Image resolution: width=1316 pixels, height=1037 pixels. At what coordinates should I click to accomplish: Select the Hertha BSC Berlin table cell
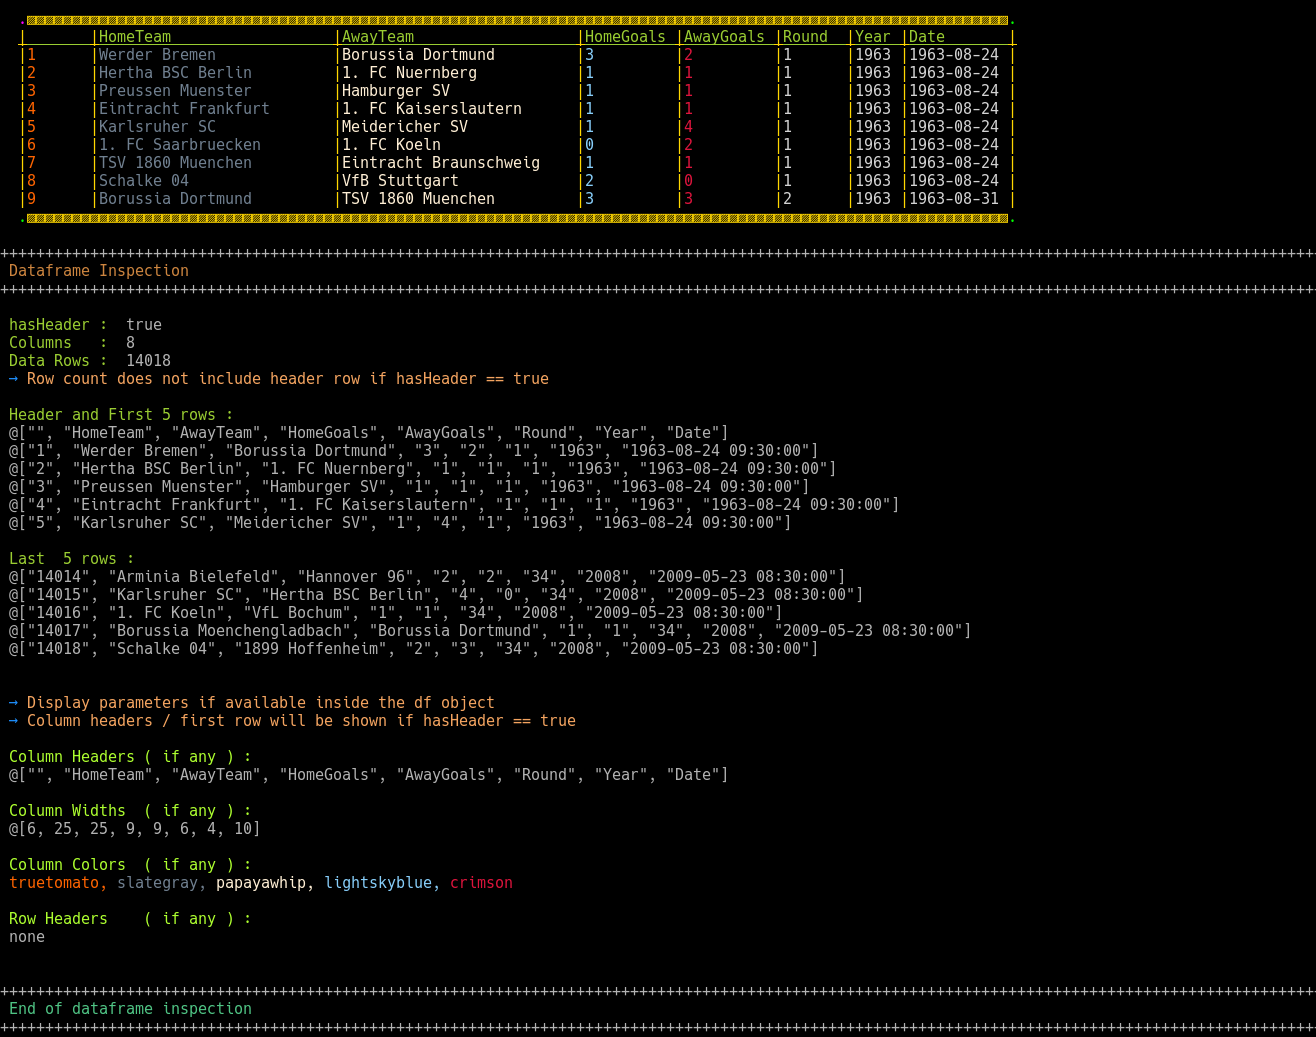point(175,73)
